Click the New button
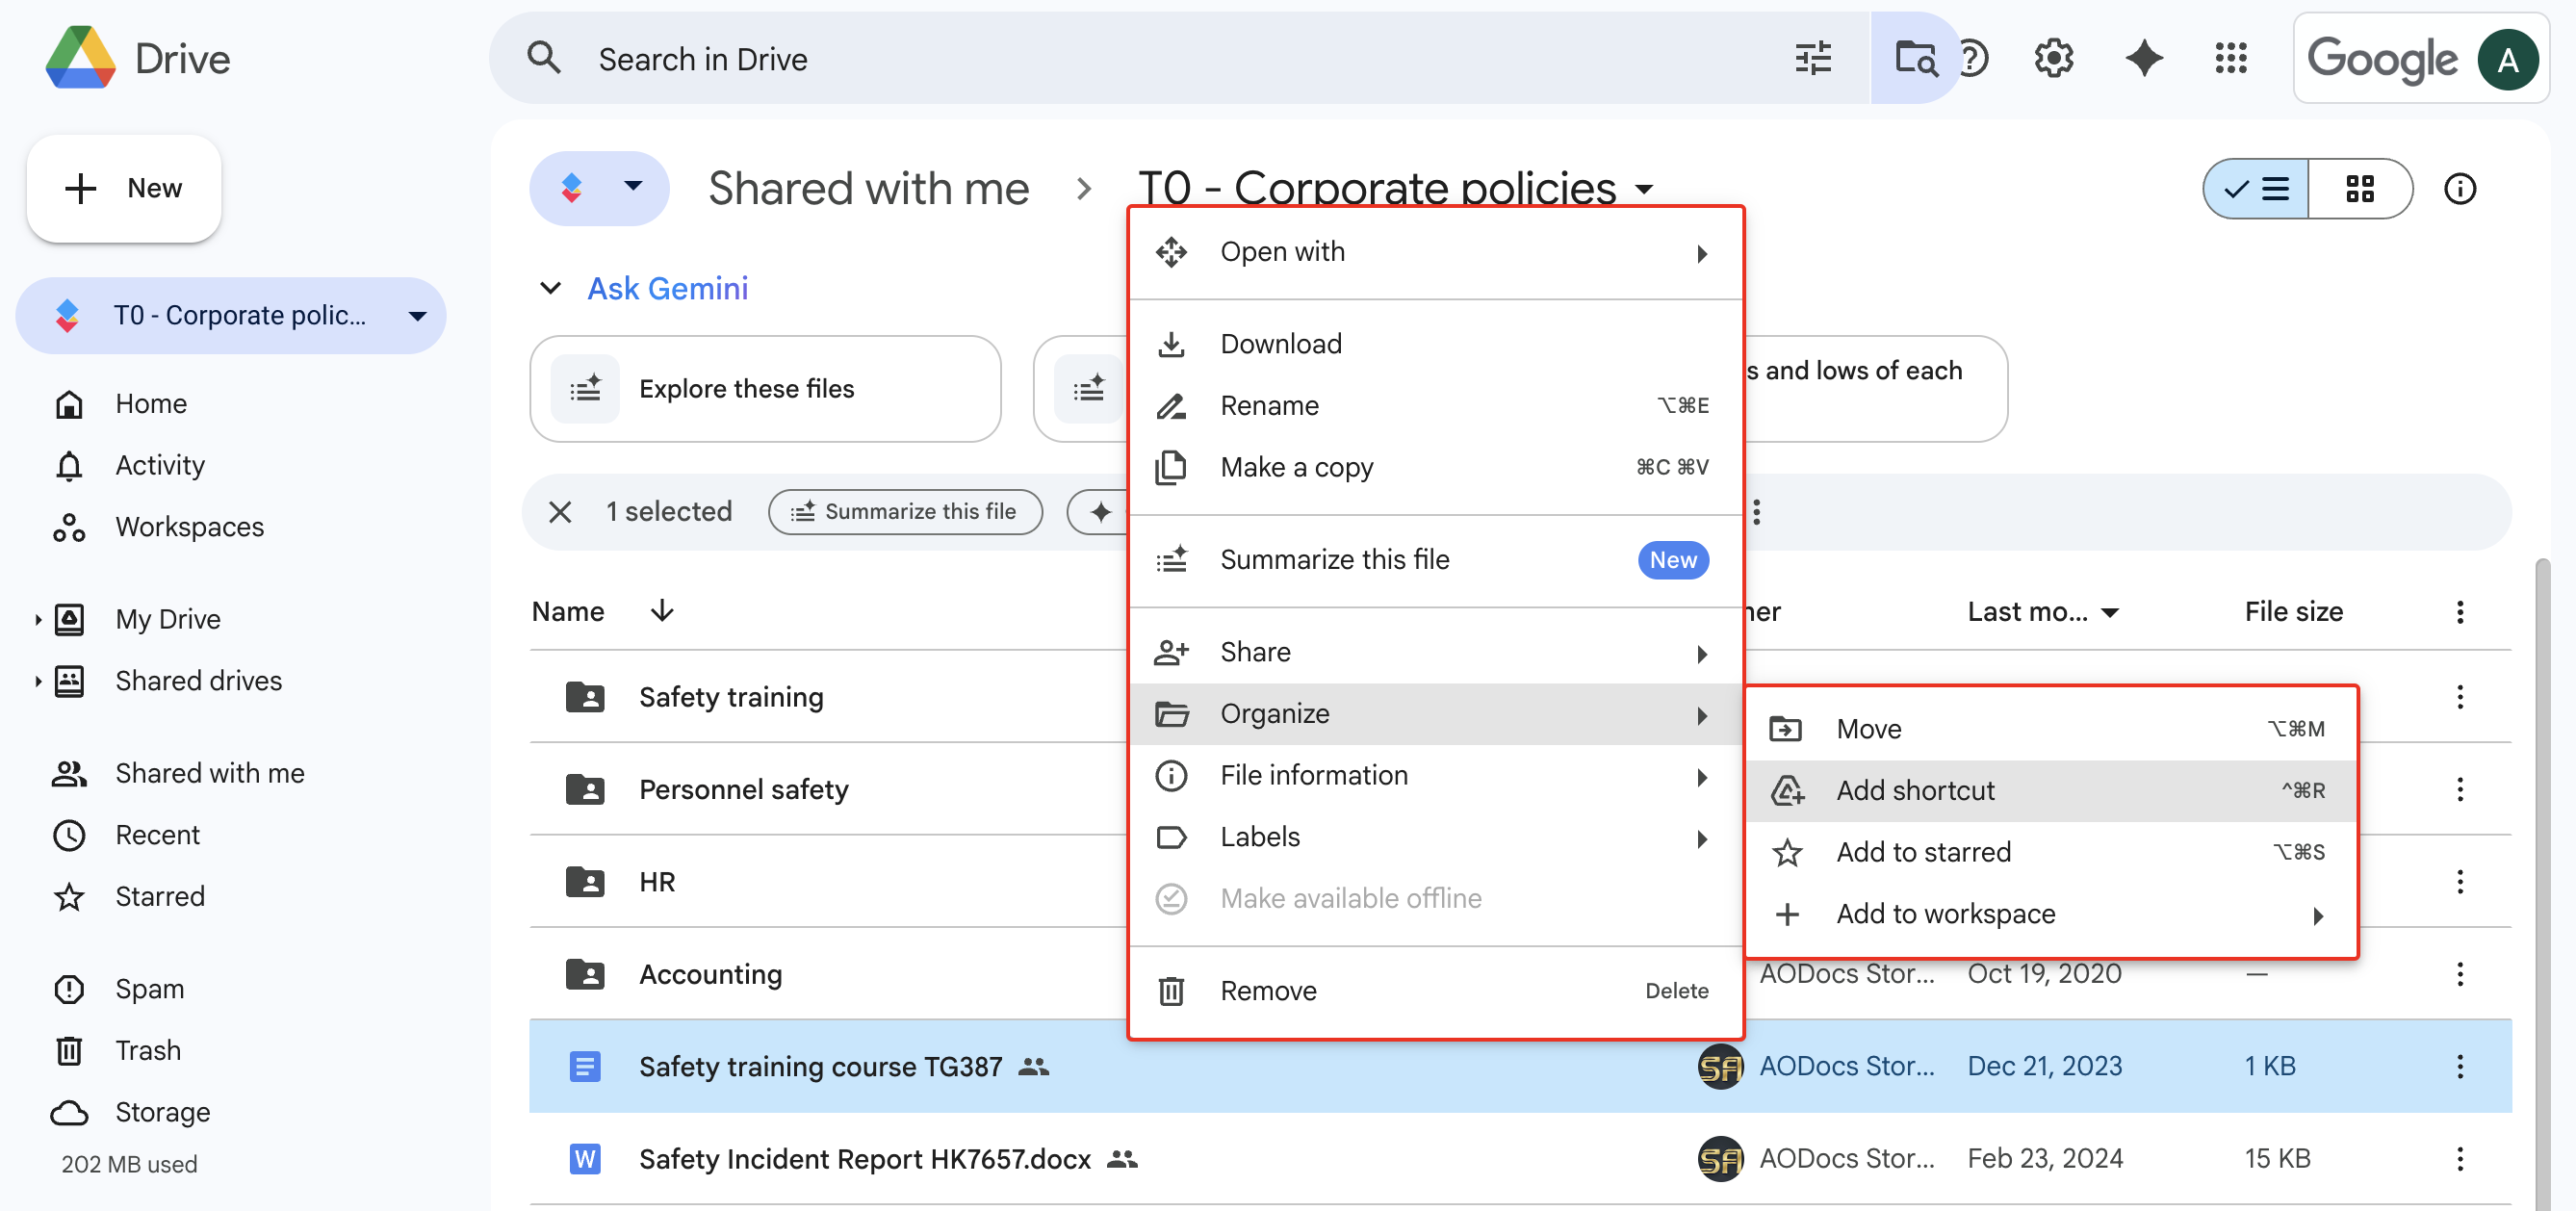This screenshot has height=1211, width=2576. pyautogui.click(x=124, y=188)
